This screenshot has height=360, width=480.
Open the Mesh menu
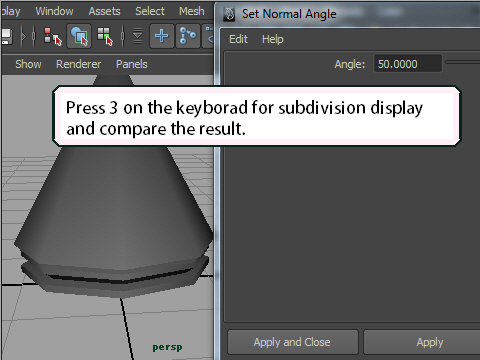point(192,11)
